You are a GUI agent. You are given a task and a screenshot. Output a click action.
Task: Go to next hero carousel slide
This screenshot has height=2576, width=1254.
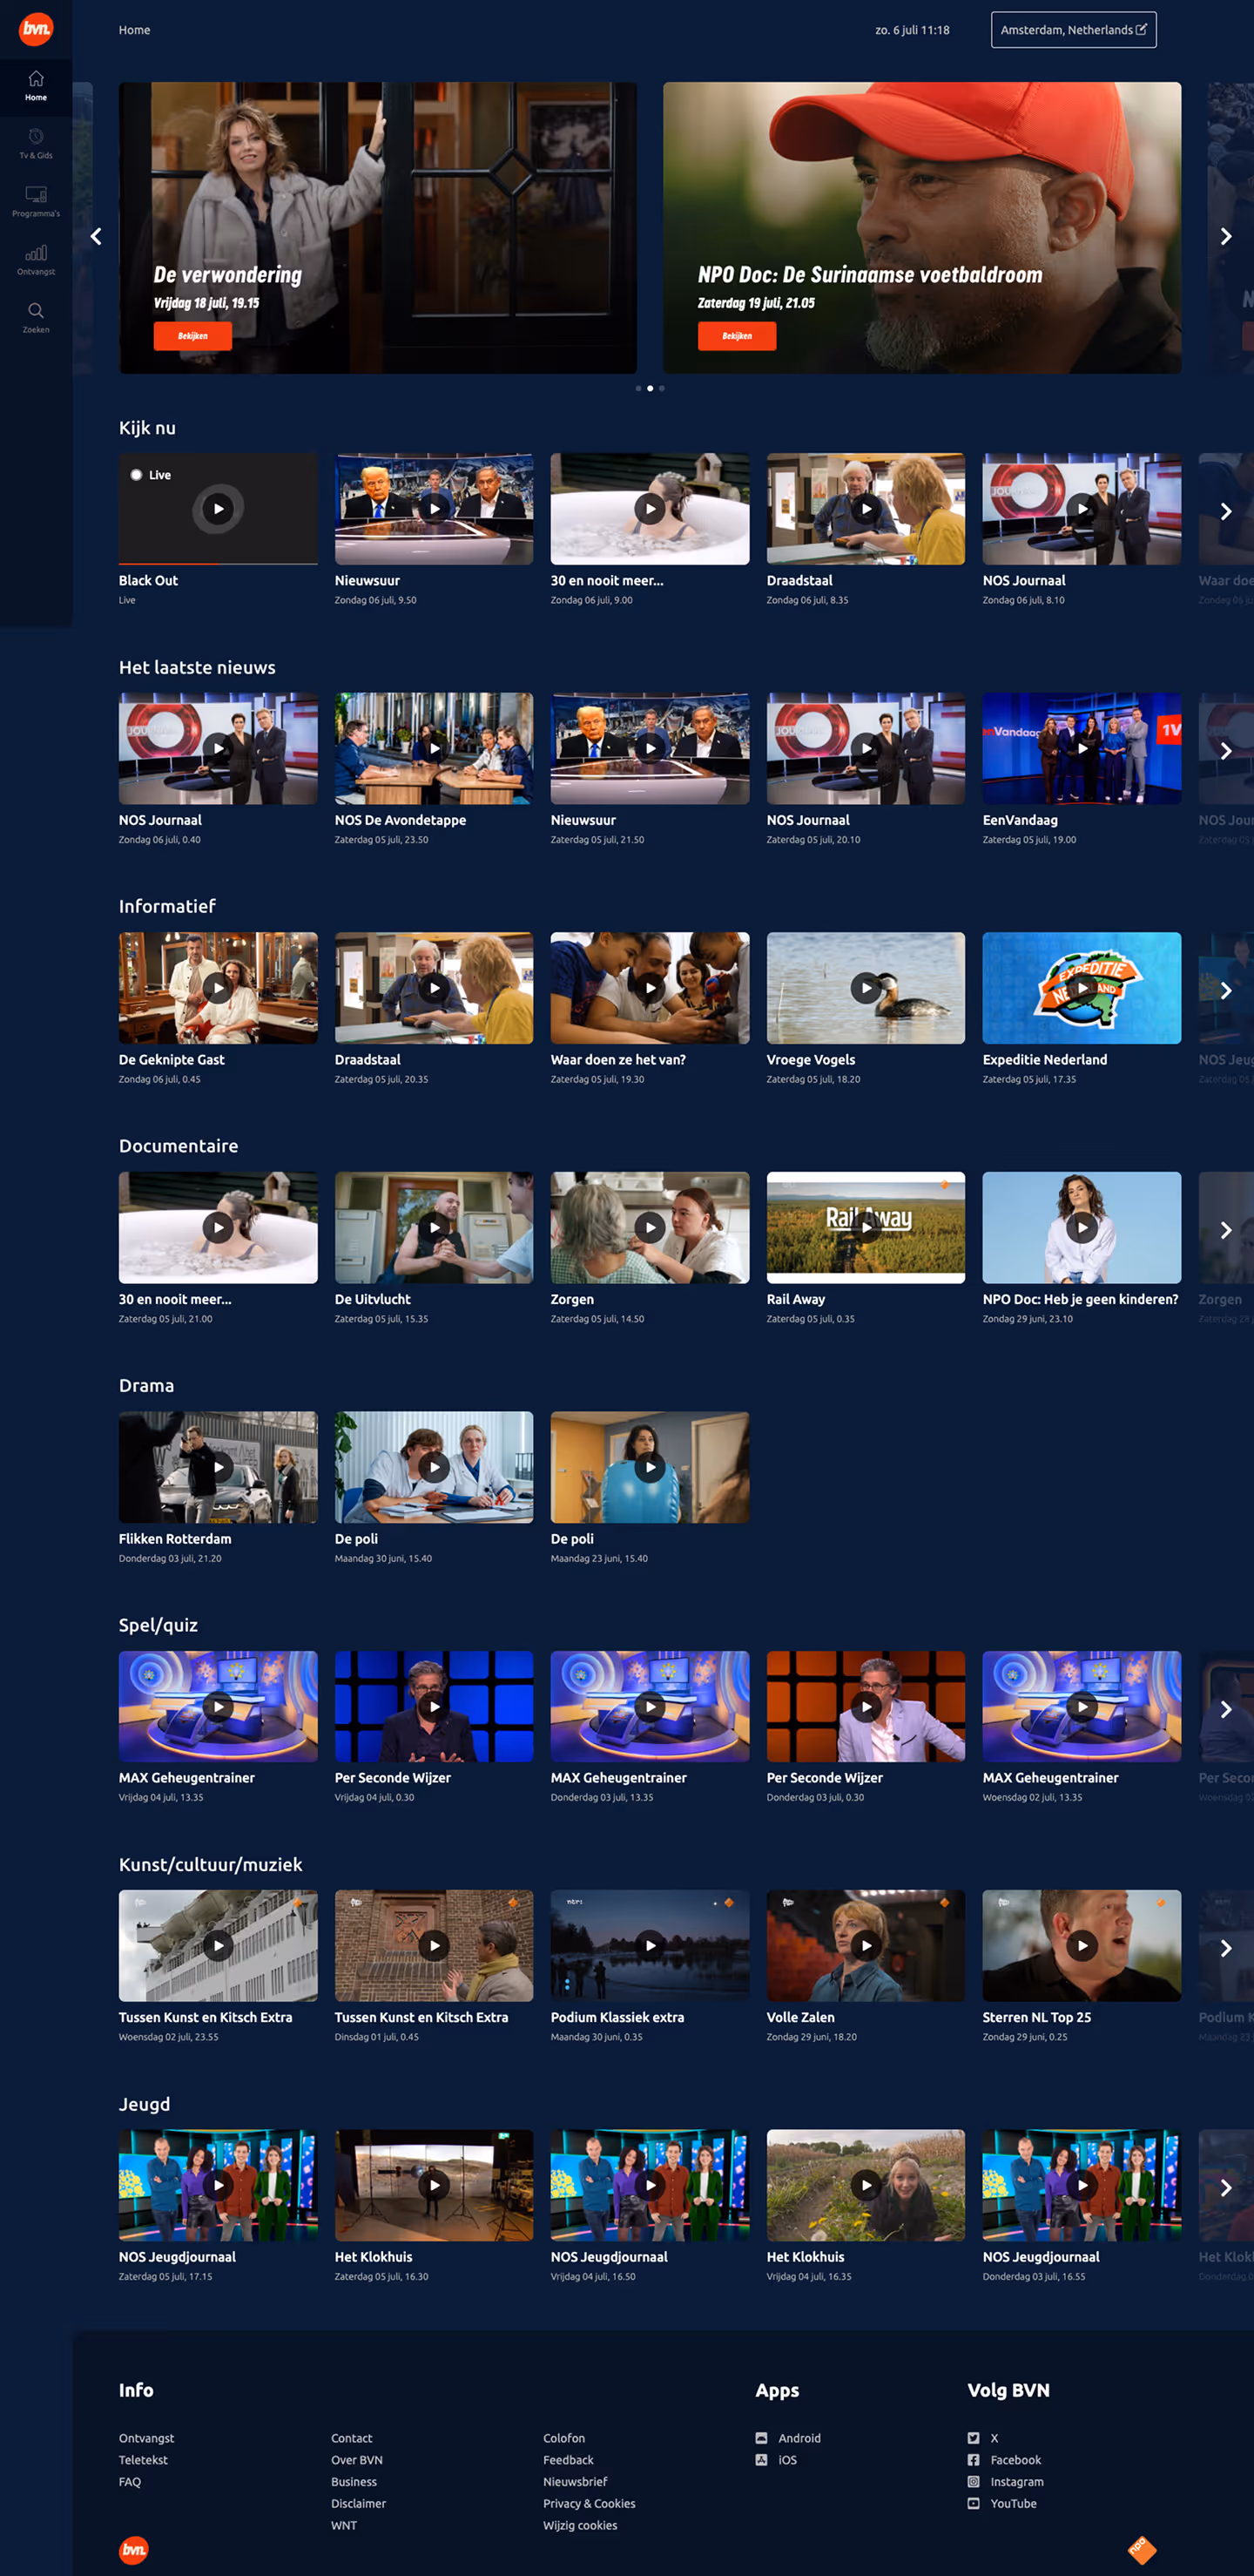click(1225, 237)
